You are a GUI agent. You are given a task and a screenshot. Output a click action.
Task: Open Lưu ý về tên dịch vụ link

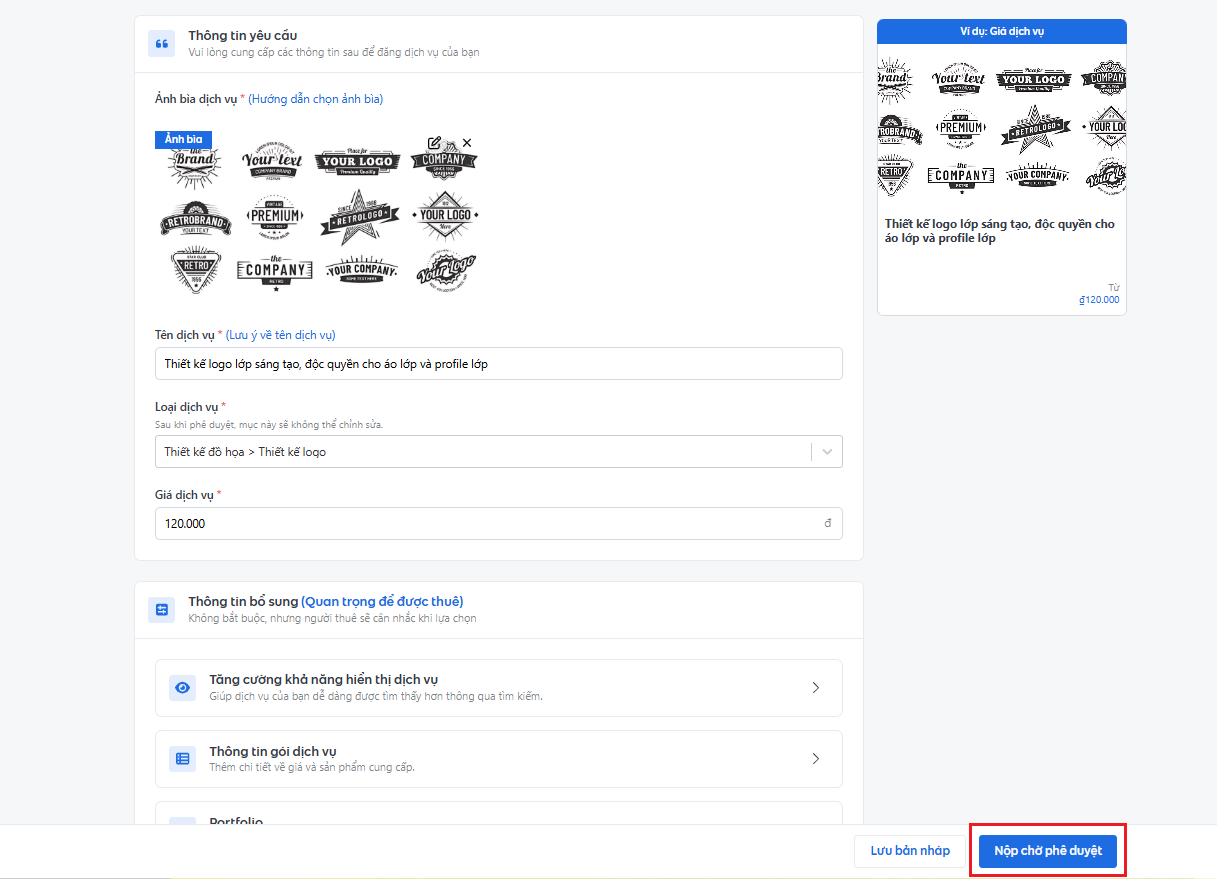[287, 335]
